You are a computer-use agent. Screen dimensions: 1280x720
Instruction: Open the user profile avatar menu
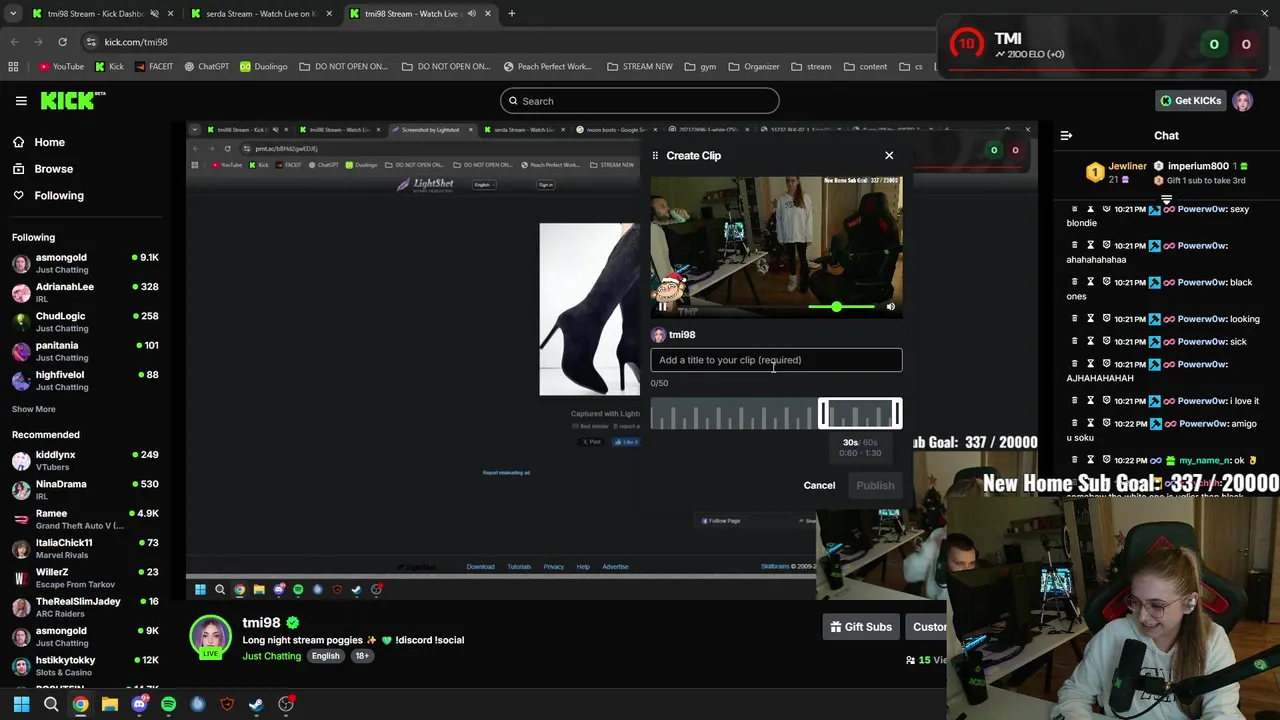pyautogui.click(x=1242, y=101)
